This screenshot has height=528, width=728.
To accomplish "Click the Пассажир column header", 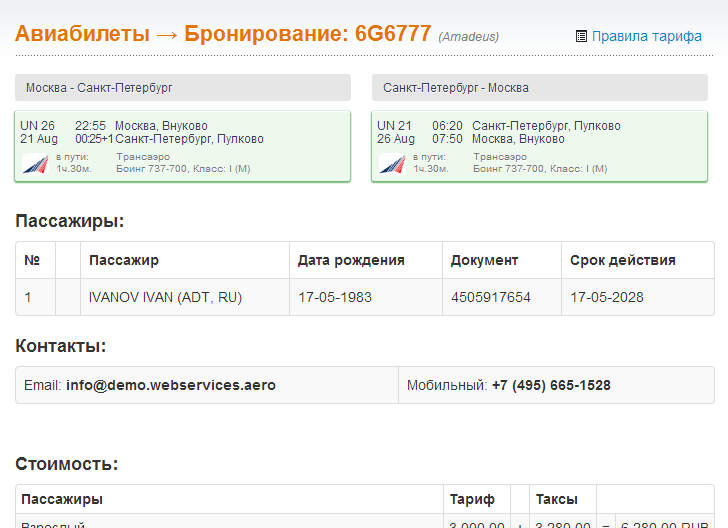I will coord(124,261).
